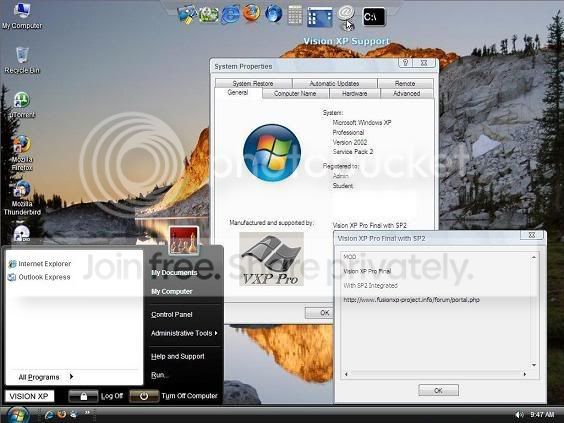This screenshot has width=564, height=423.
Task: Click scroll up arrow in support info box
Action: point(534,257)
